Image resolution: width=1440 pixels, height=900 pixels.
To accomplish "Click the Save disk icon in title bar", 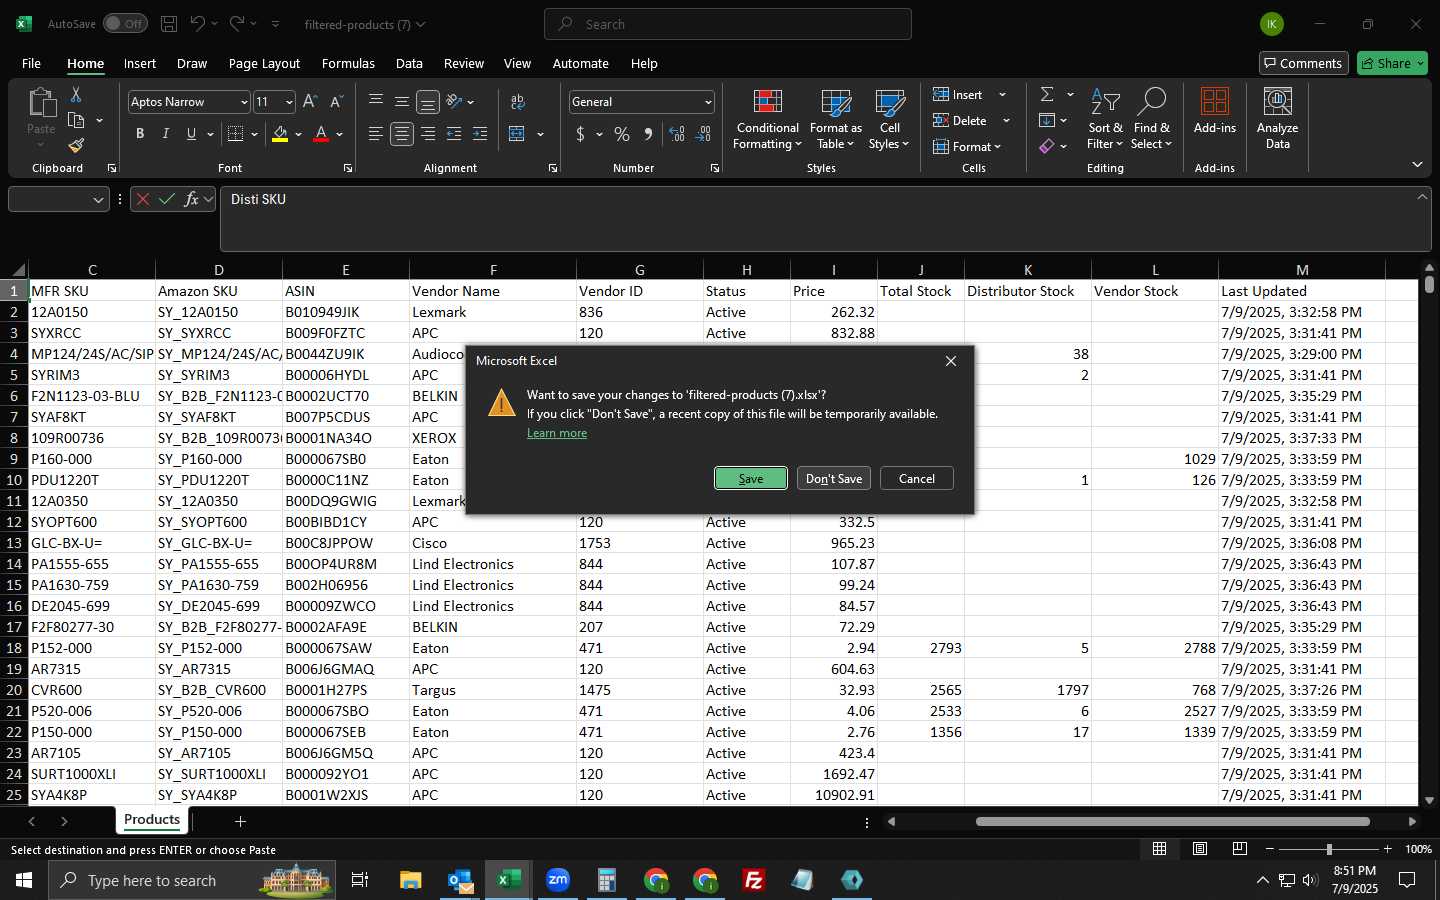I will point(169,24).
